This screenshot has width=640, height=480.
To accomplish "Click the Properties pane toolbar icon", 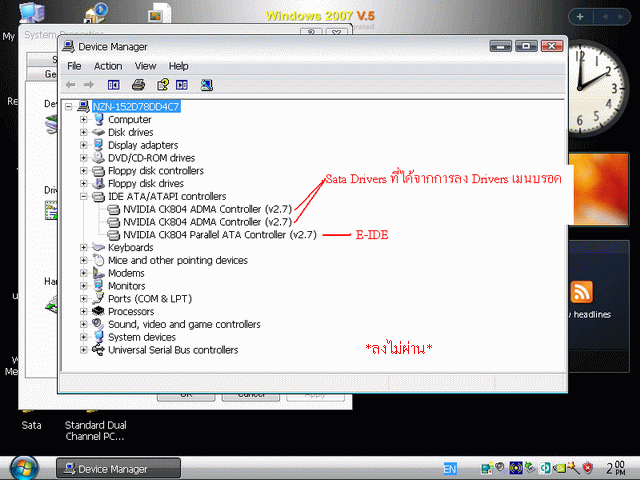I will click(x=182, y=85).
